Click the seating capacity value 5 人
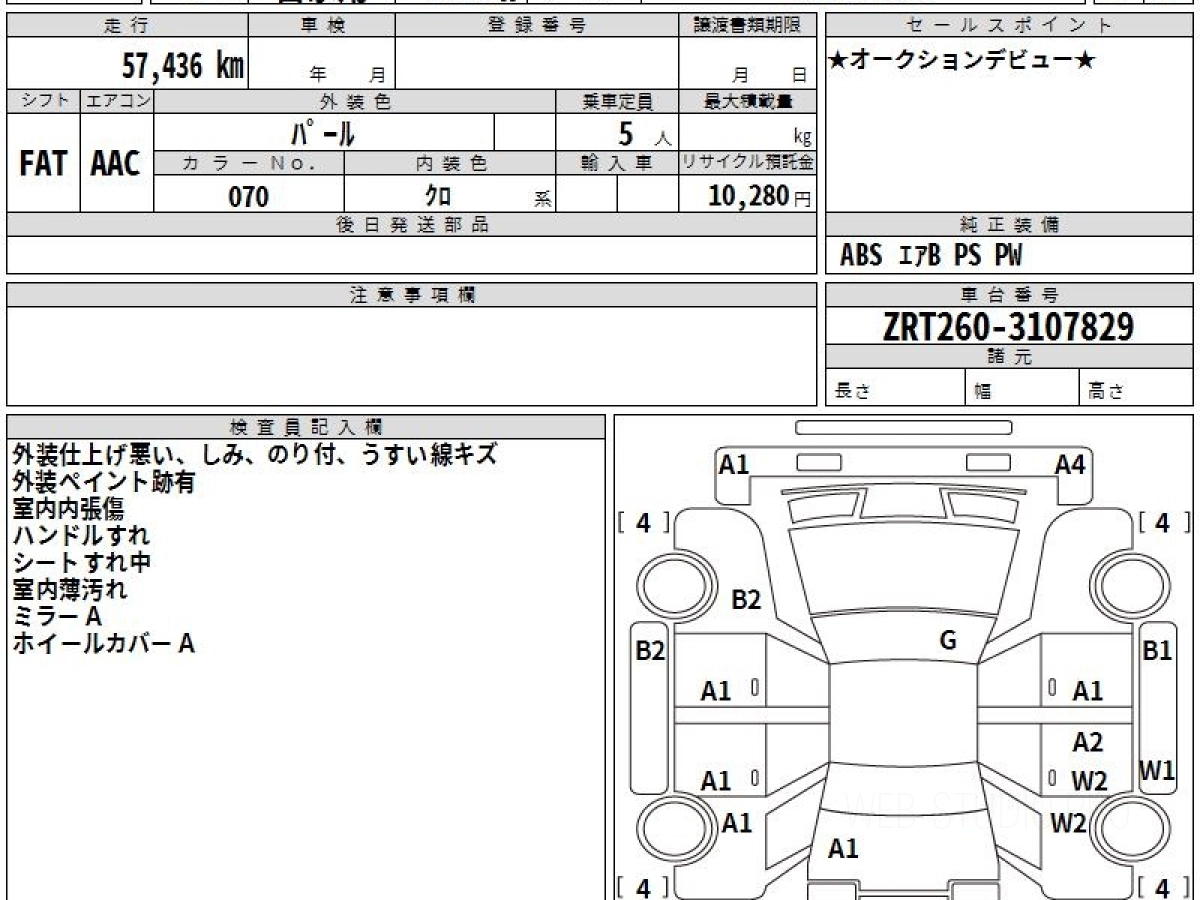 [643, 133]
